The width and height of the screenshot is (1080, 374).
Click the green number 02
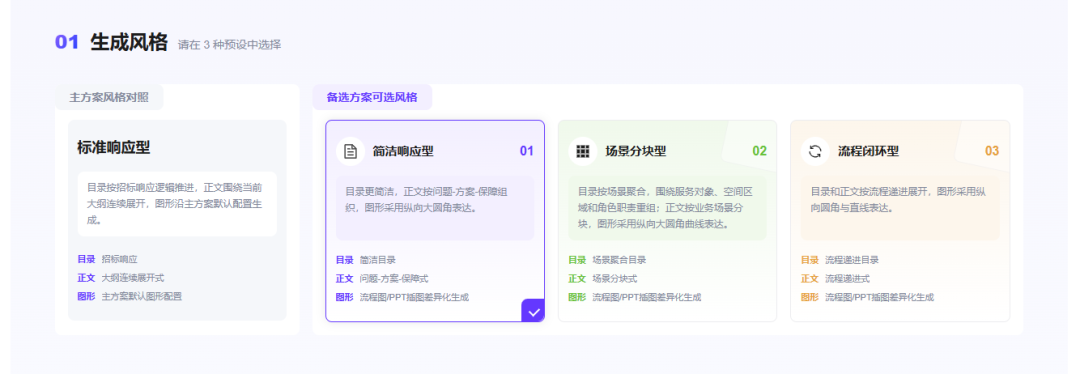click(759, 152)
